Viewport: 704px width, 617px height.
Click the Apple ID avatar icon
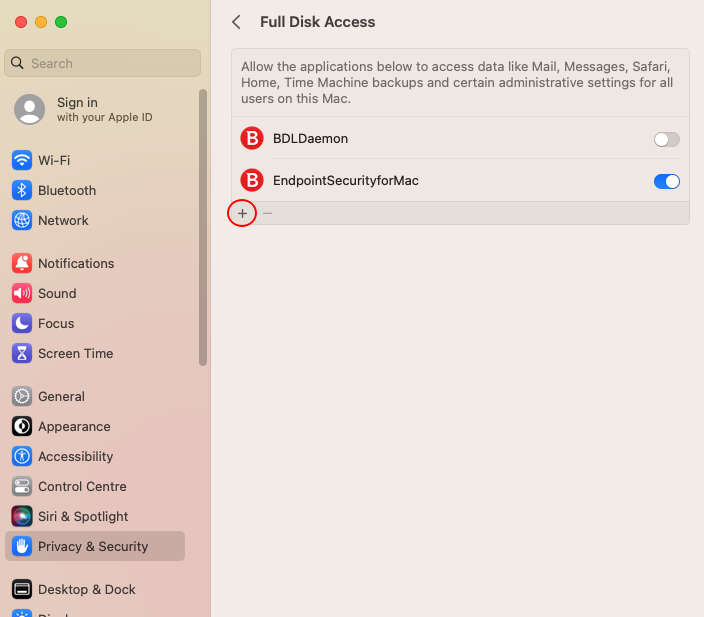30,109
